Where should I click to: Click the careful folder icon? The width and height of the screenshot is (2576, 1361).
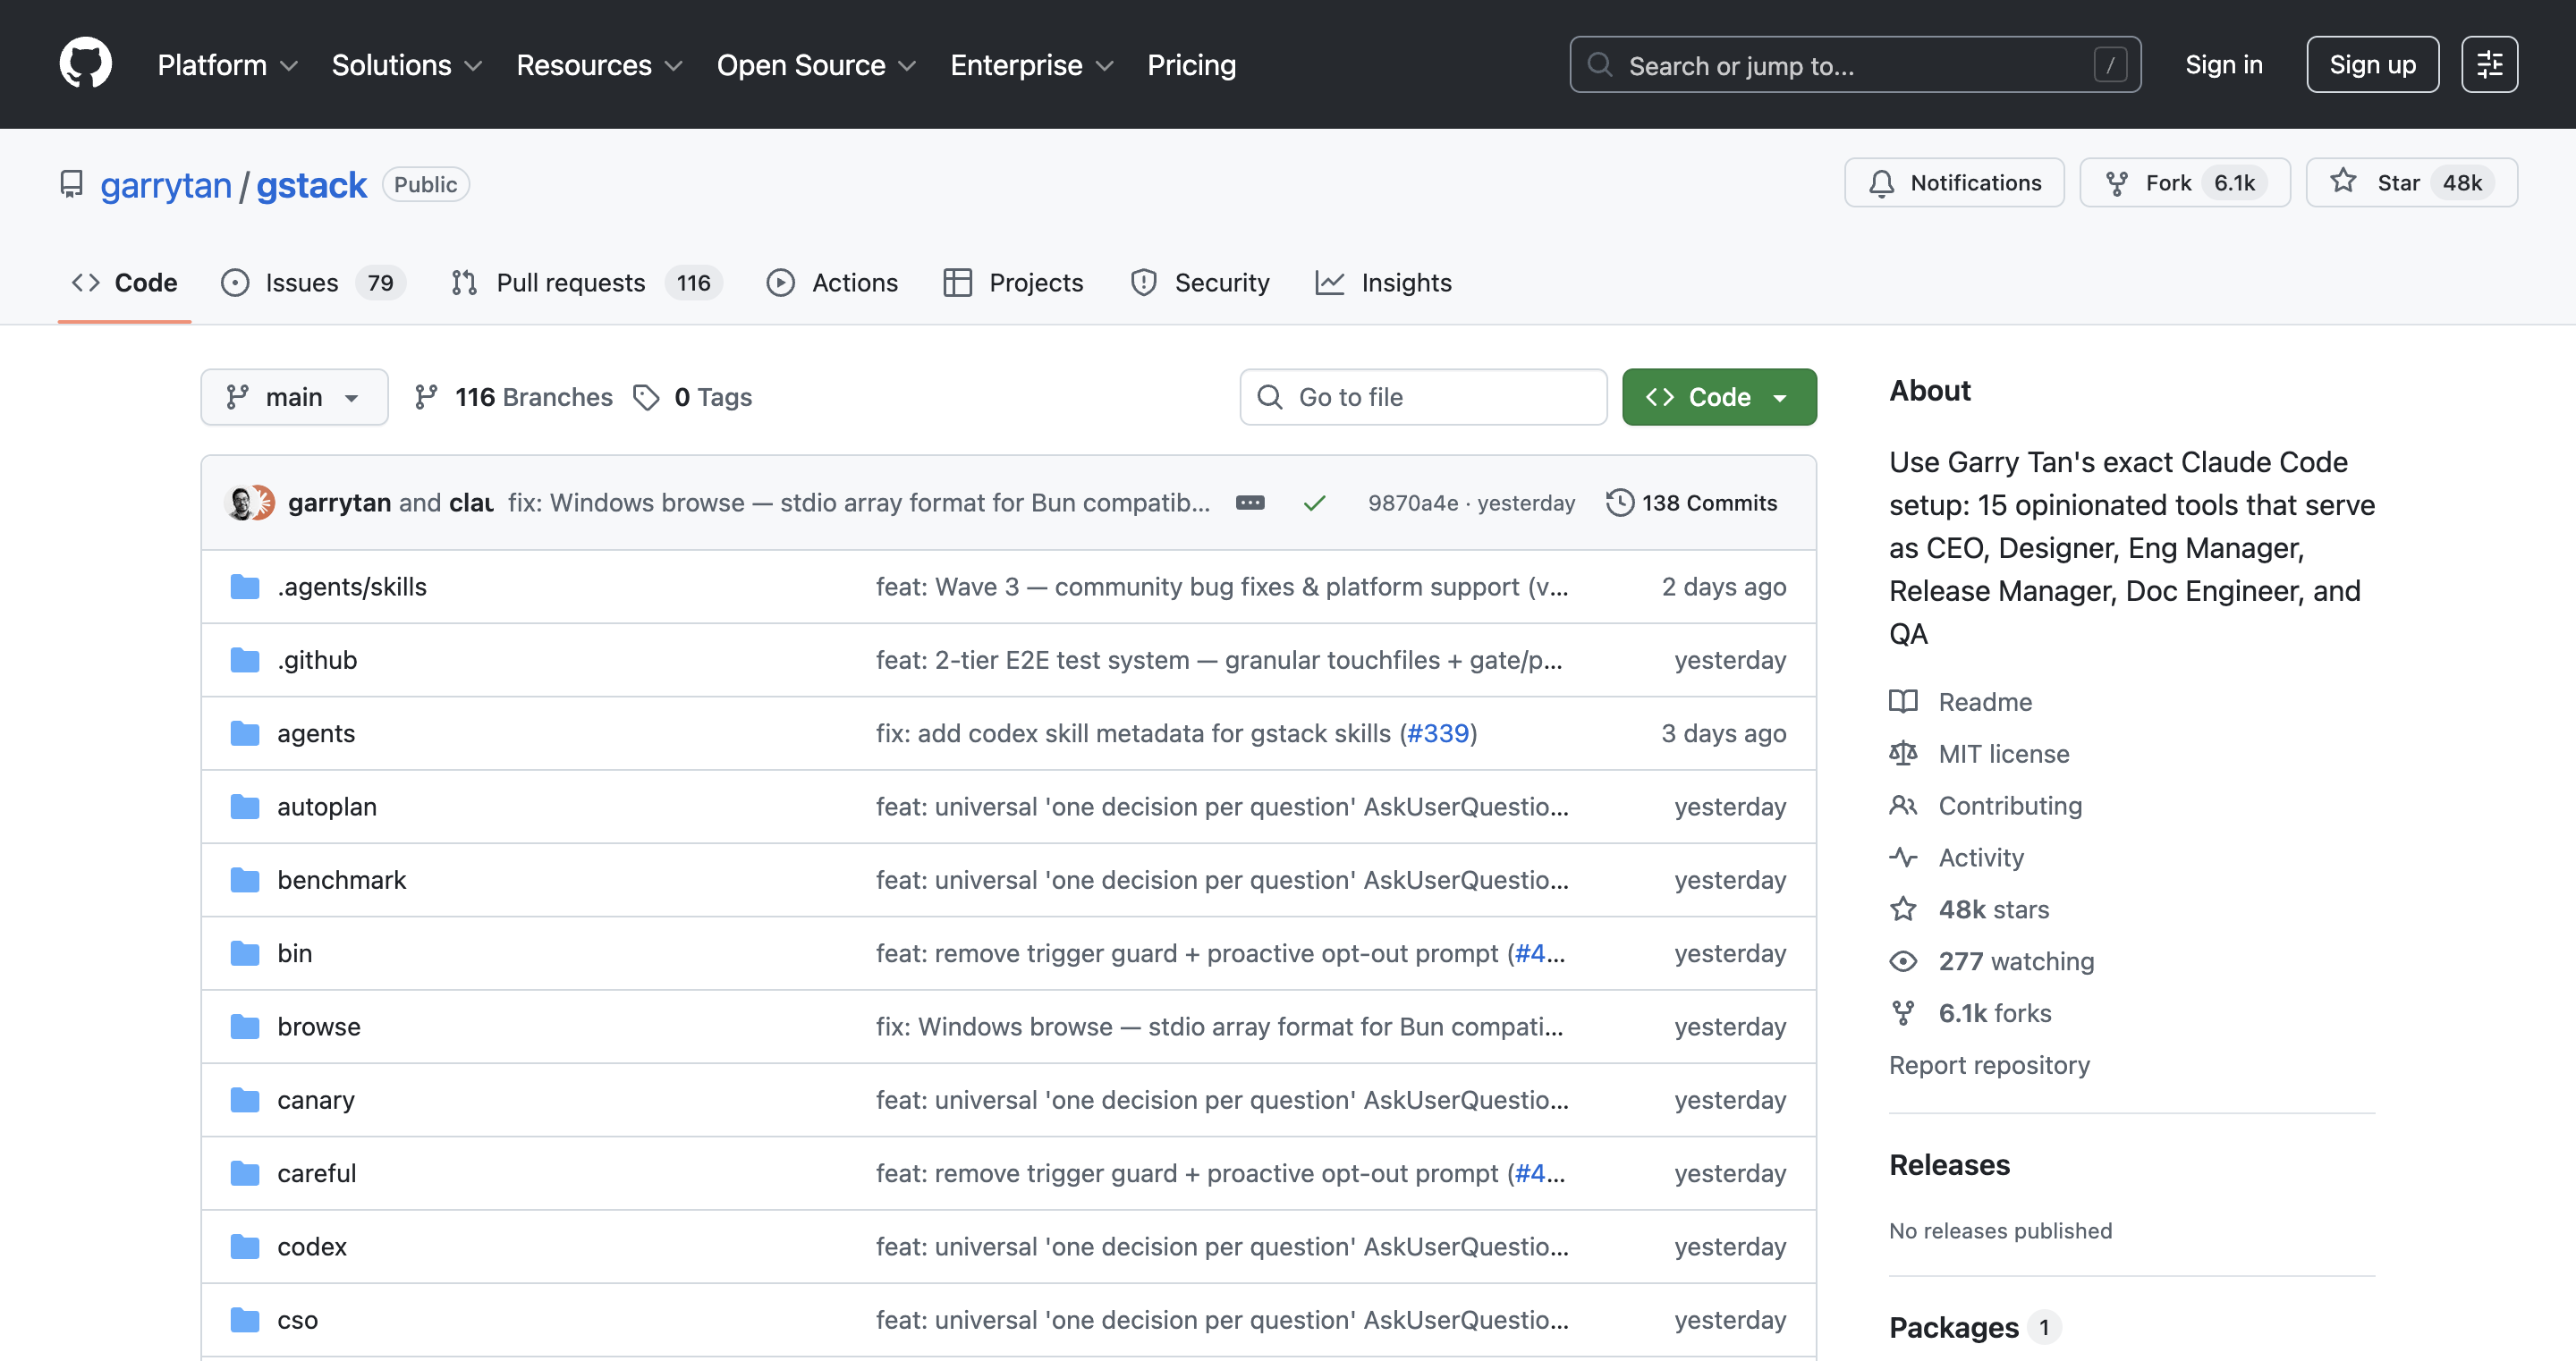click(x=245, y=1173)
